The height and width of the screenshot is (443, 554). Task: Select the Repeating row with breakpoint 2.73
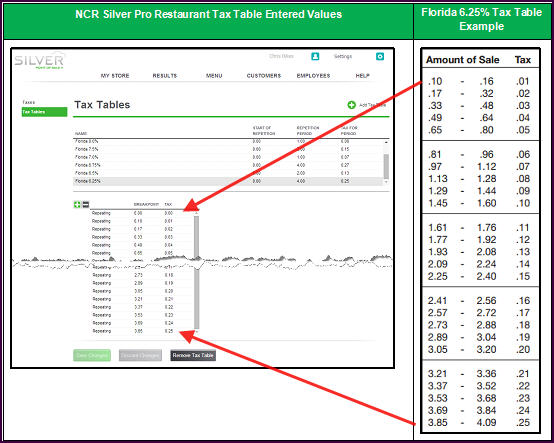point(141,275)
